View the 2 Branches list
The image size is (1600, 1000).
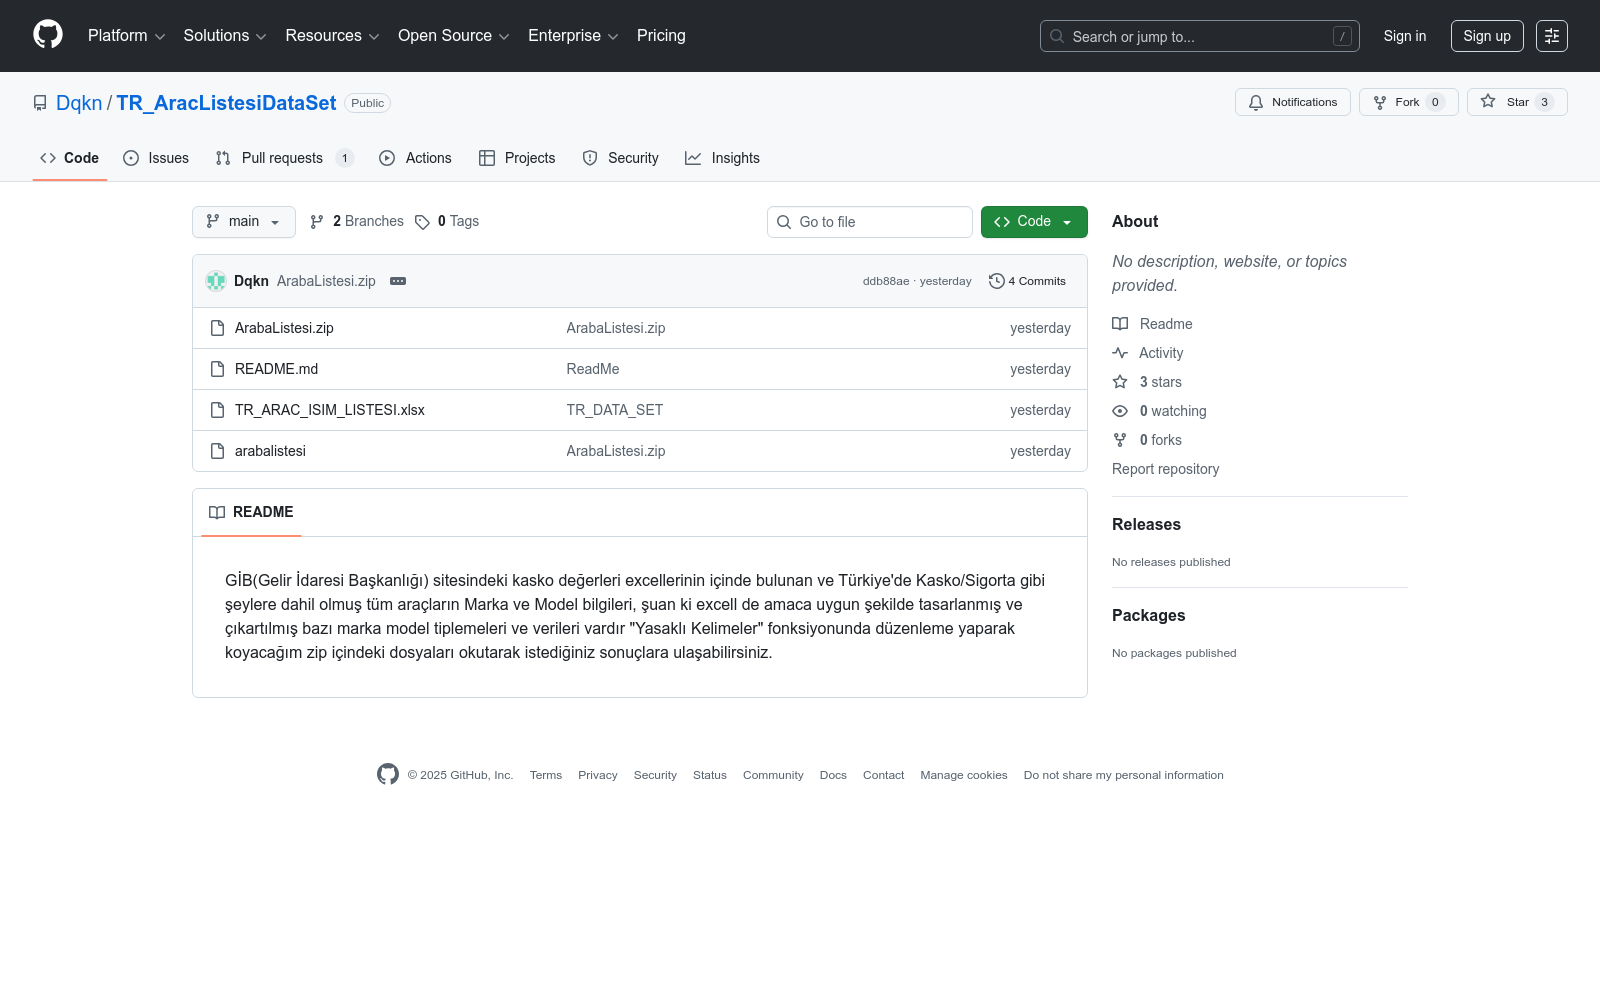(x=357, y=222)
